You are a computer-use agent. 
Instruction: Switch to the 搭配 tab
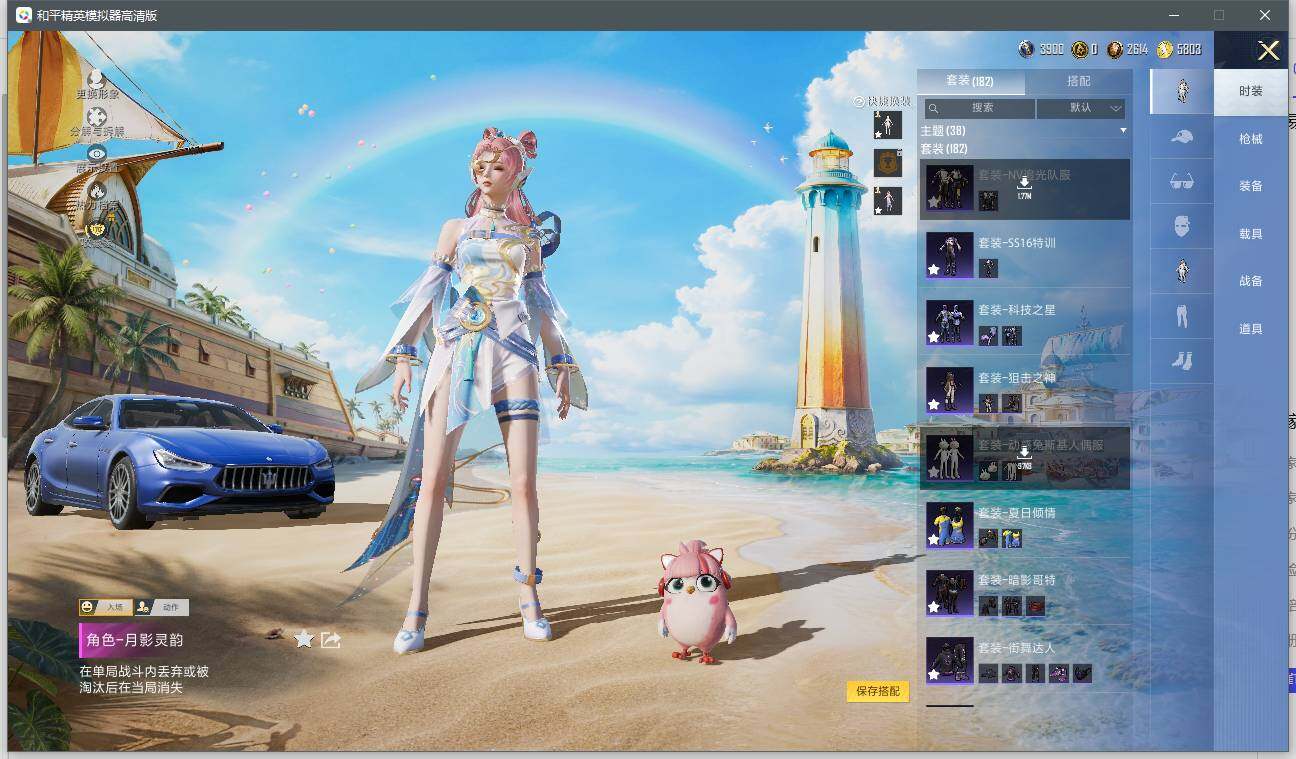pyautogui.click(x=1079, y=81)
